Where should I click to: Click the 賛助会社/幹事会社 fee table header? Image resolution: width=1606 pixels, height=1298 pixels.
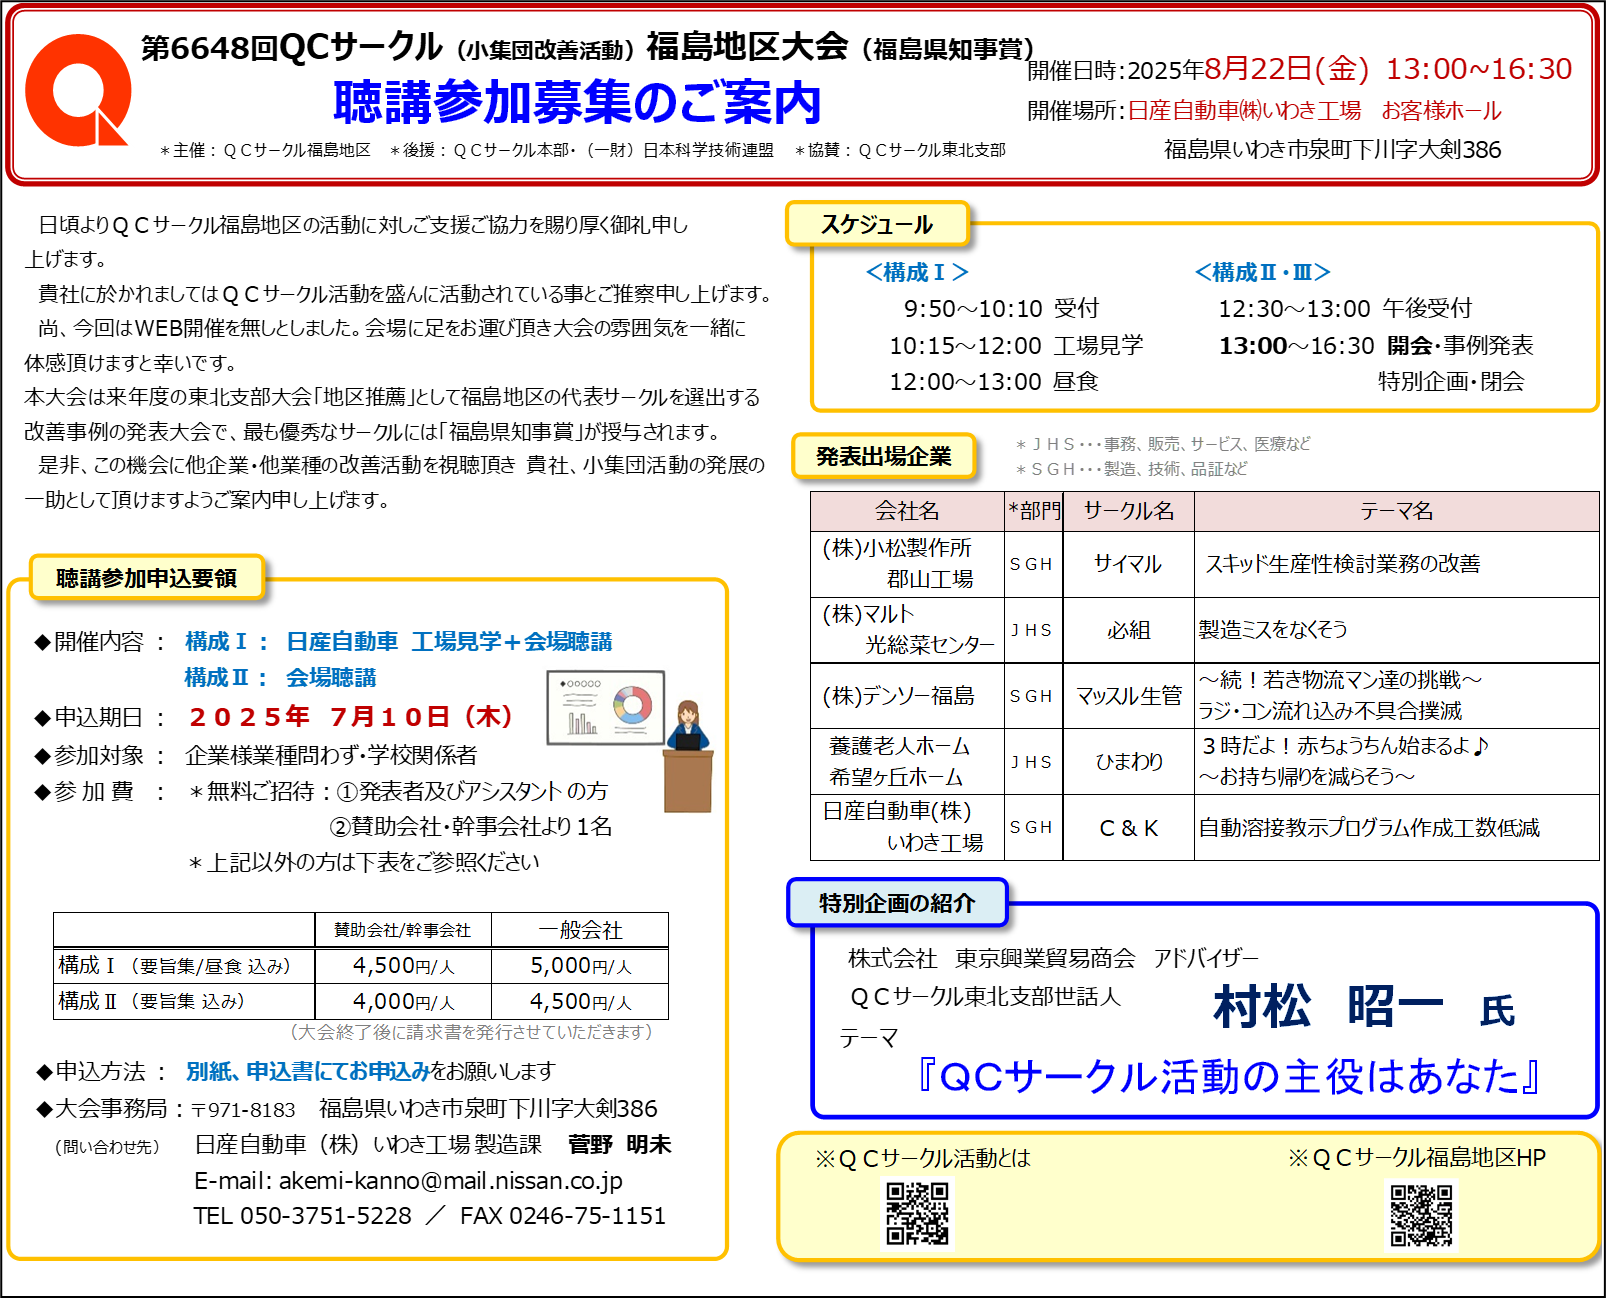tap(402, 930)
